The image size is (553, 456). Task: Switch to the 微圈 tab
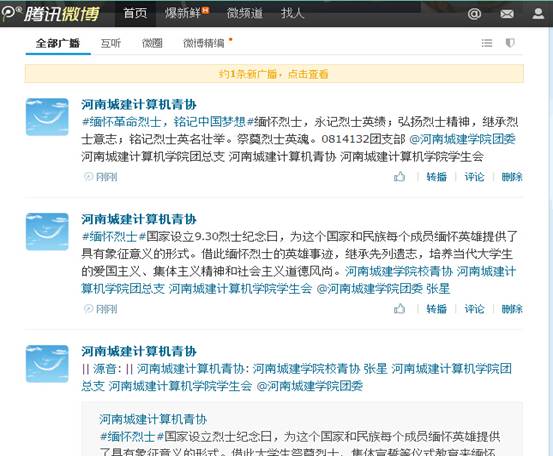point(152,43)
